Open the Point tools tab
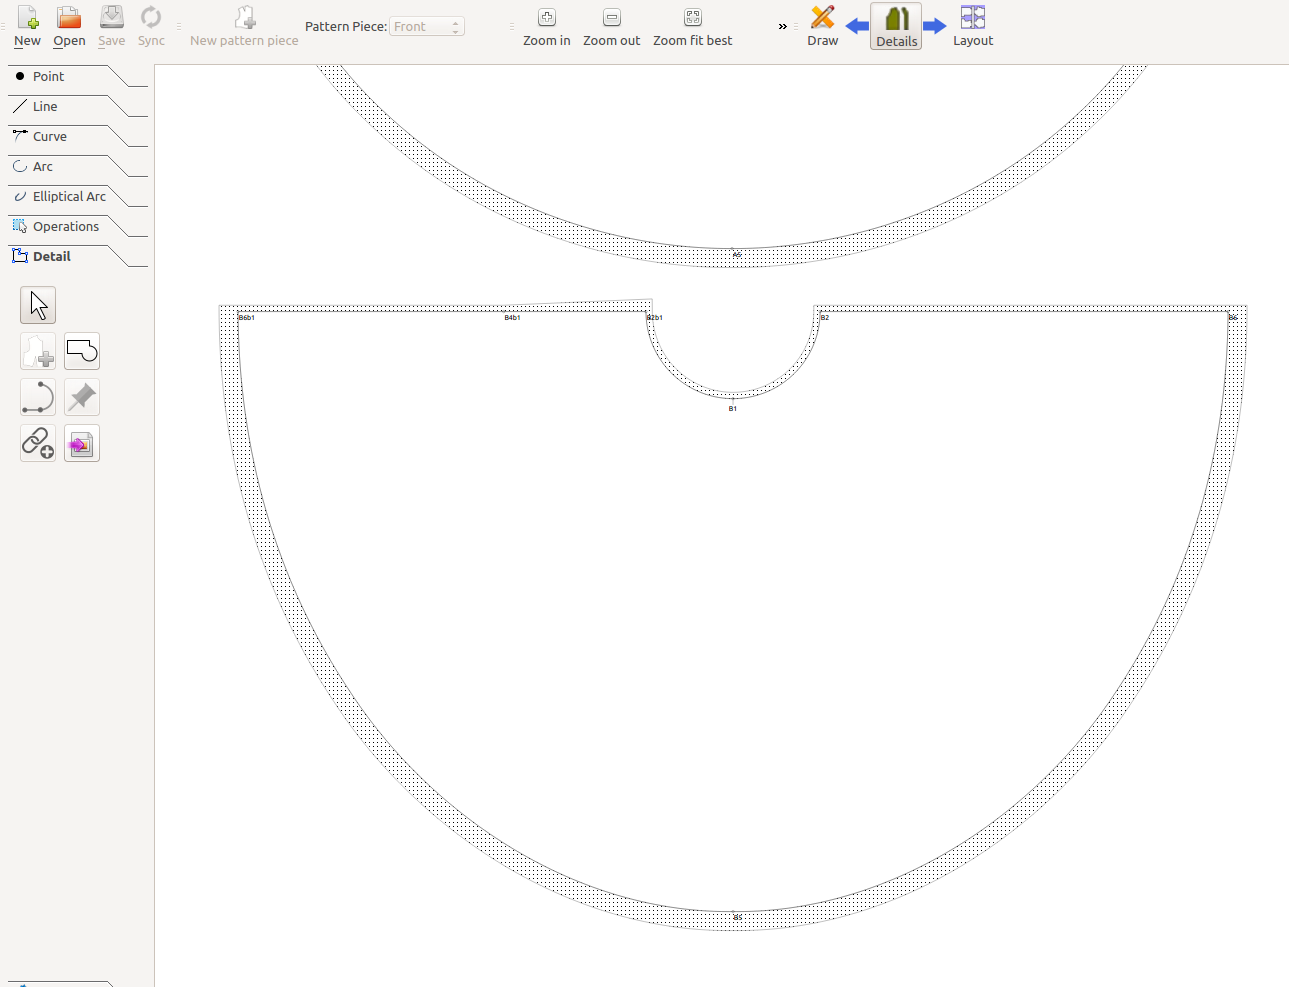 (48, 77)
